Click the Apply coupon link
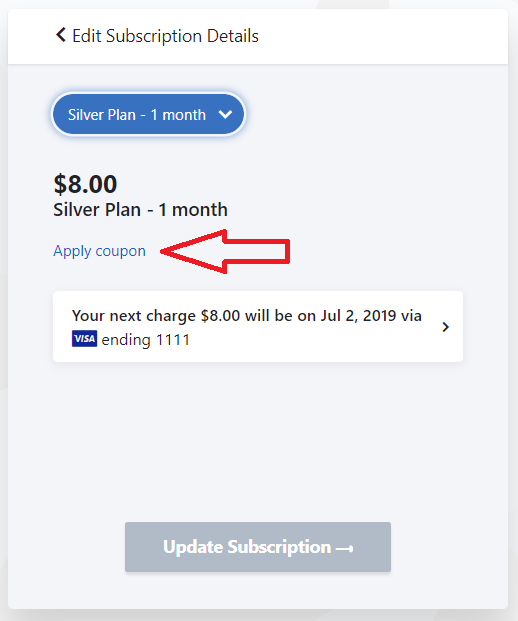518x621 pixels. tap(99, 251)
